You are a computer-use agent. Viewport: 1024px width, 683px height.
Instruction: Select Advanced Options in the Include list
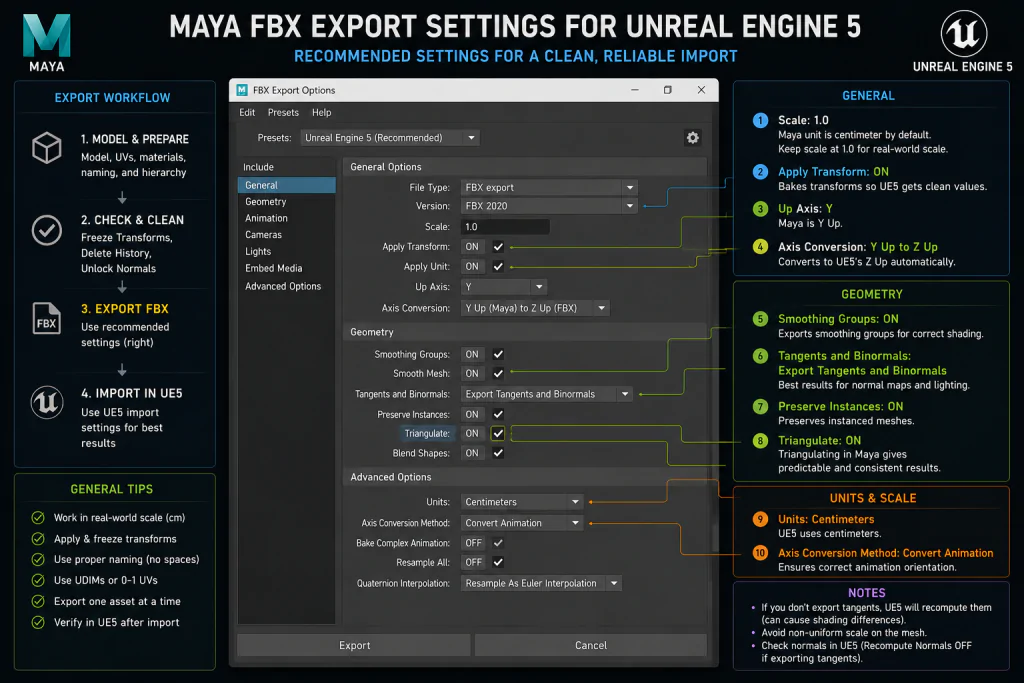click(x=287, y=286)
